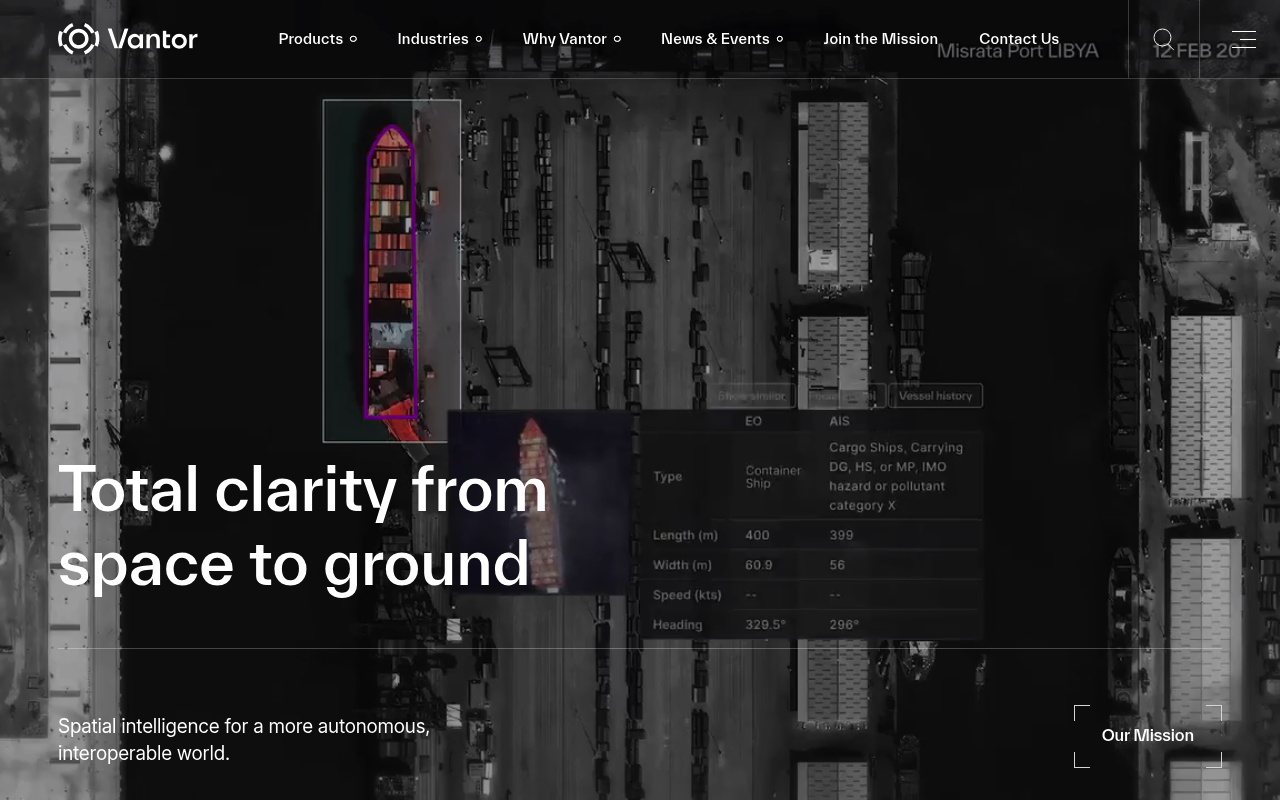Click the Vantor logo in the header
The width and height of the screenshot is (1280, 800).
[128, 39]
